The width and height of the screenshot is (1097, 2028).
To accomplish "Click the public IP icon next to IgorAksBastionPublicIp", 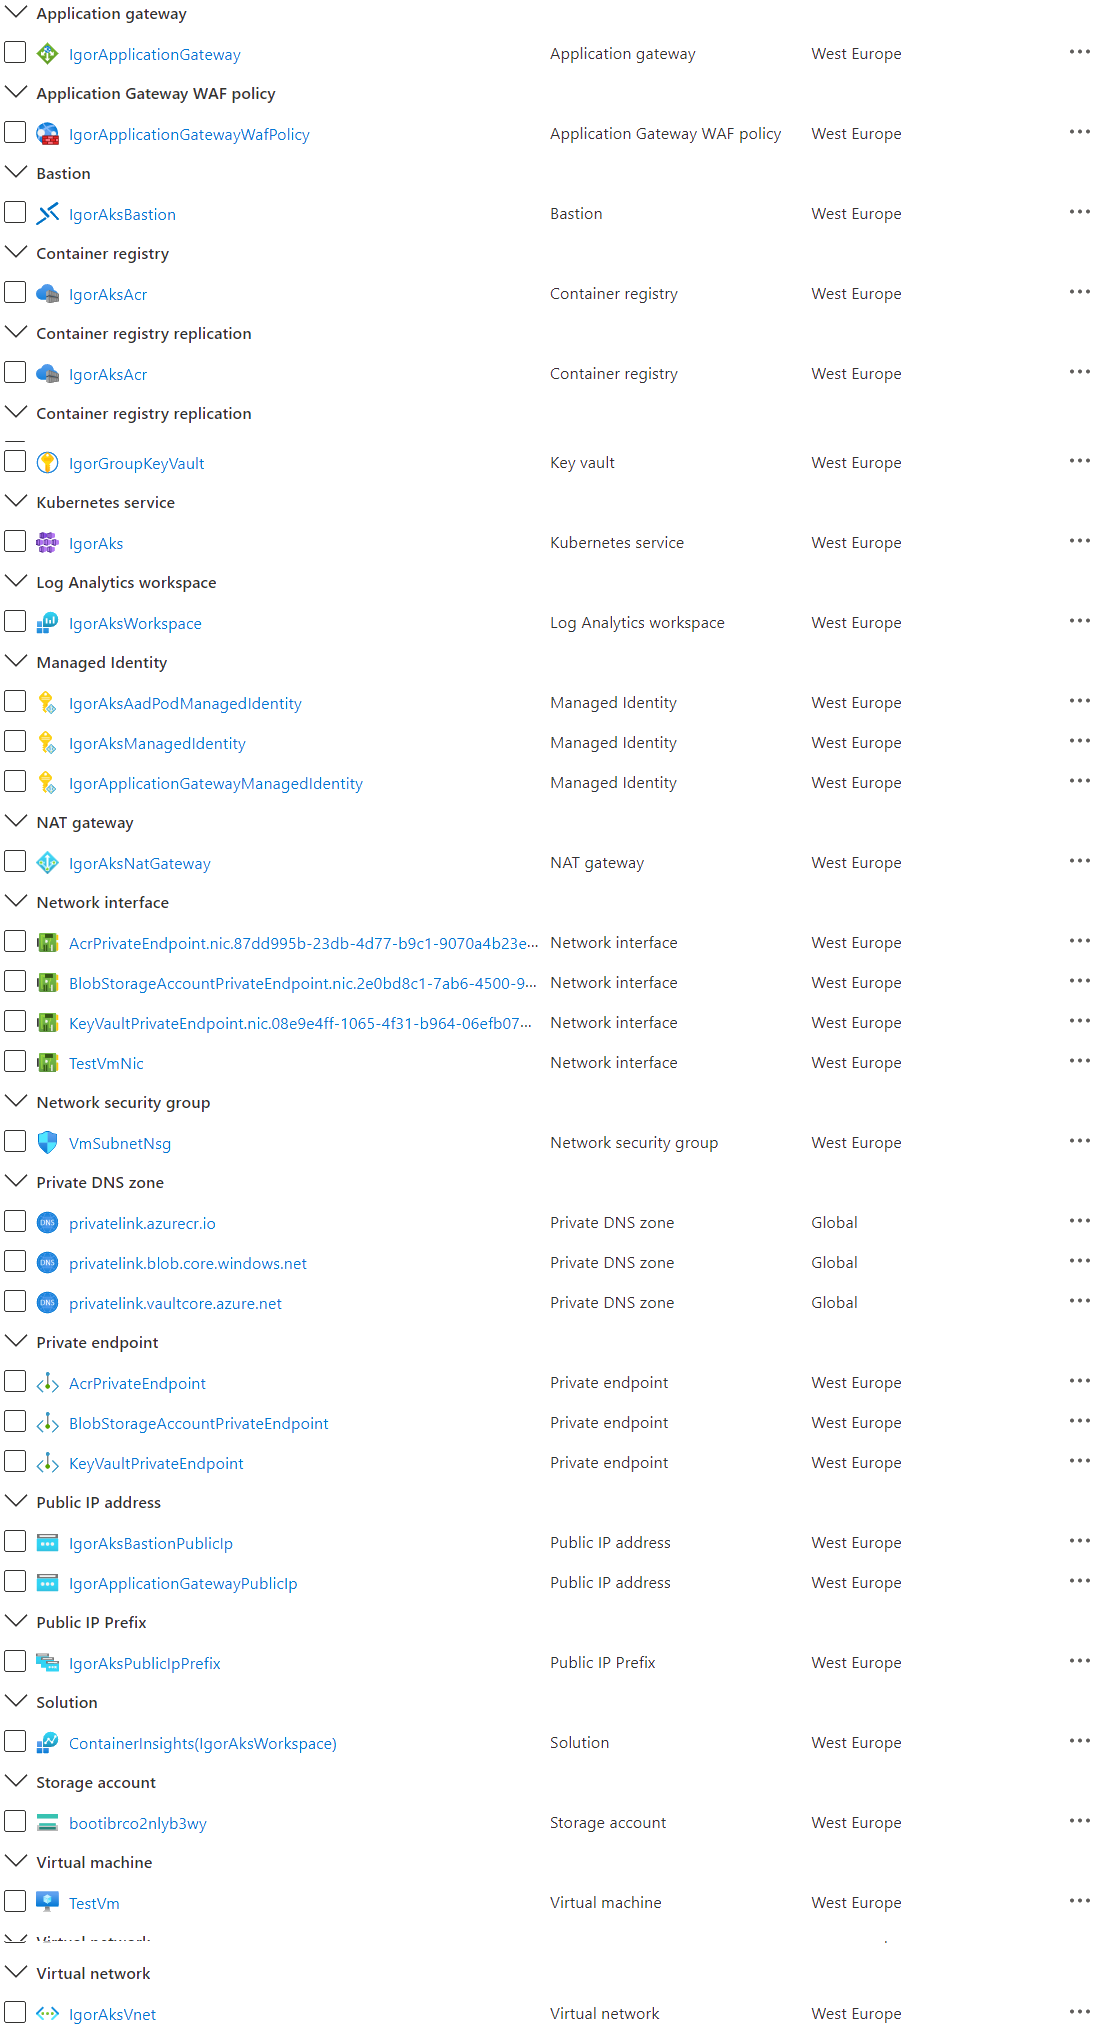I will 47,1543.
